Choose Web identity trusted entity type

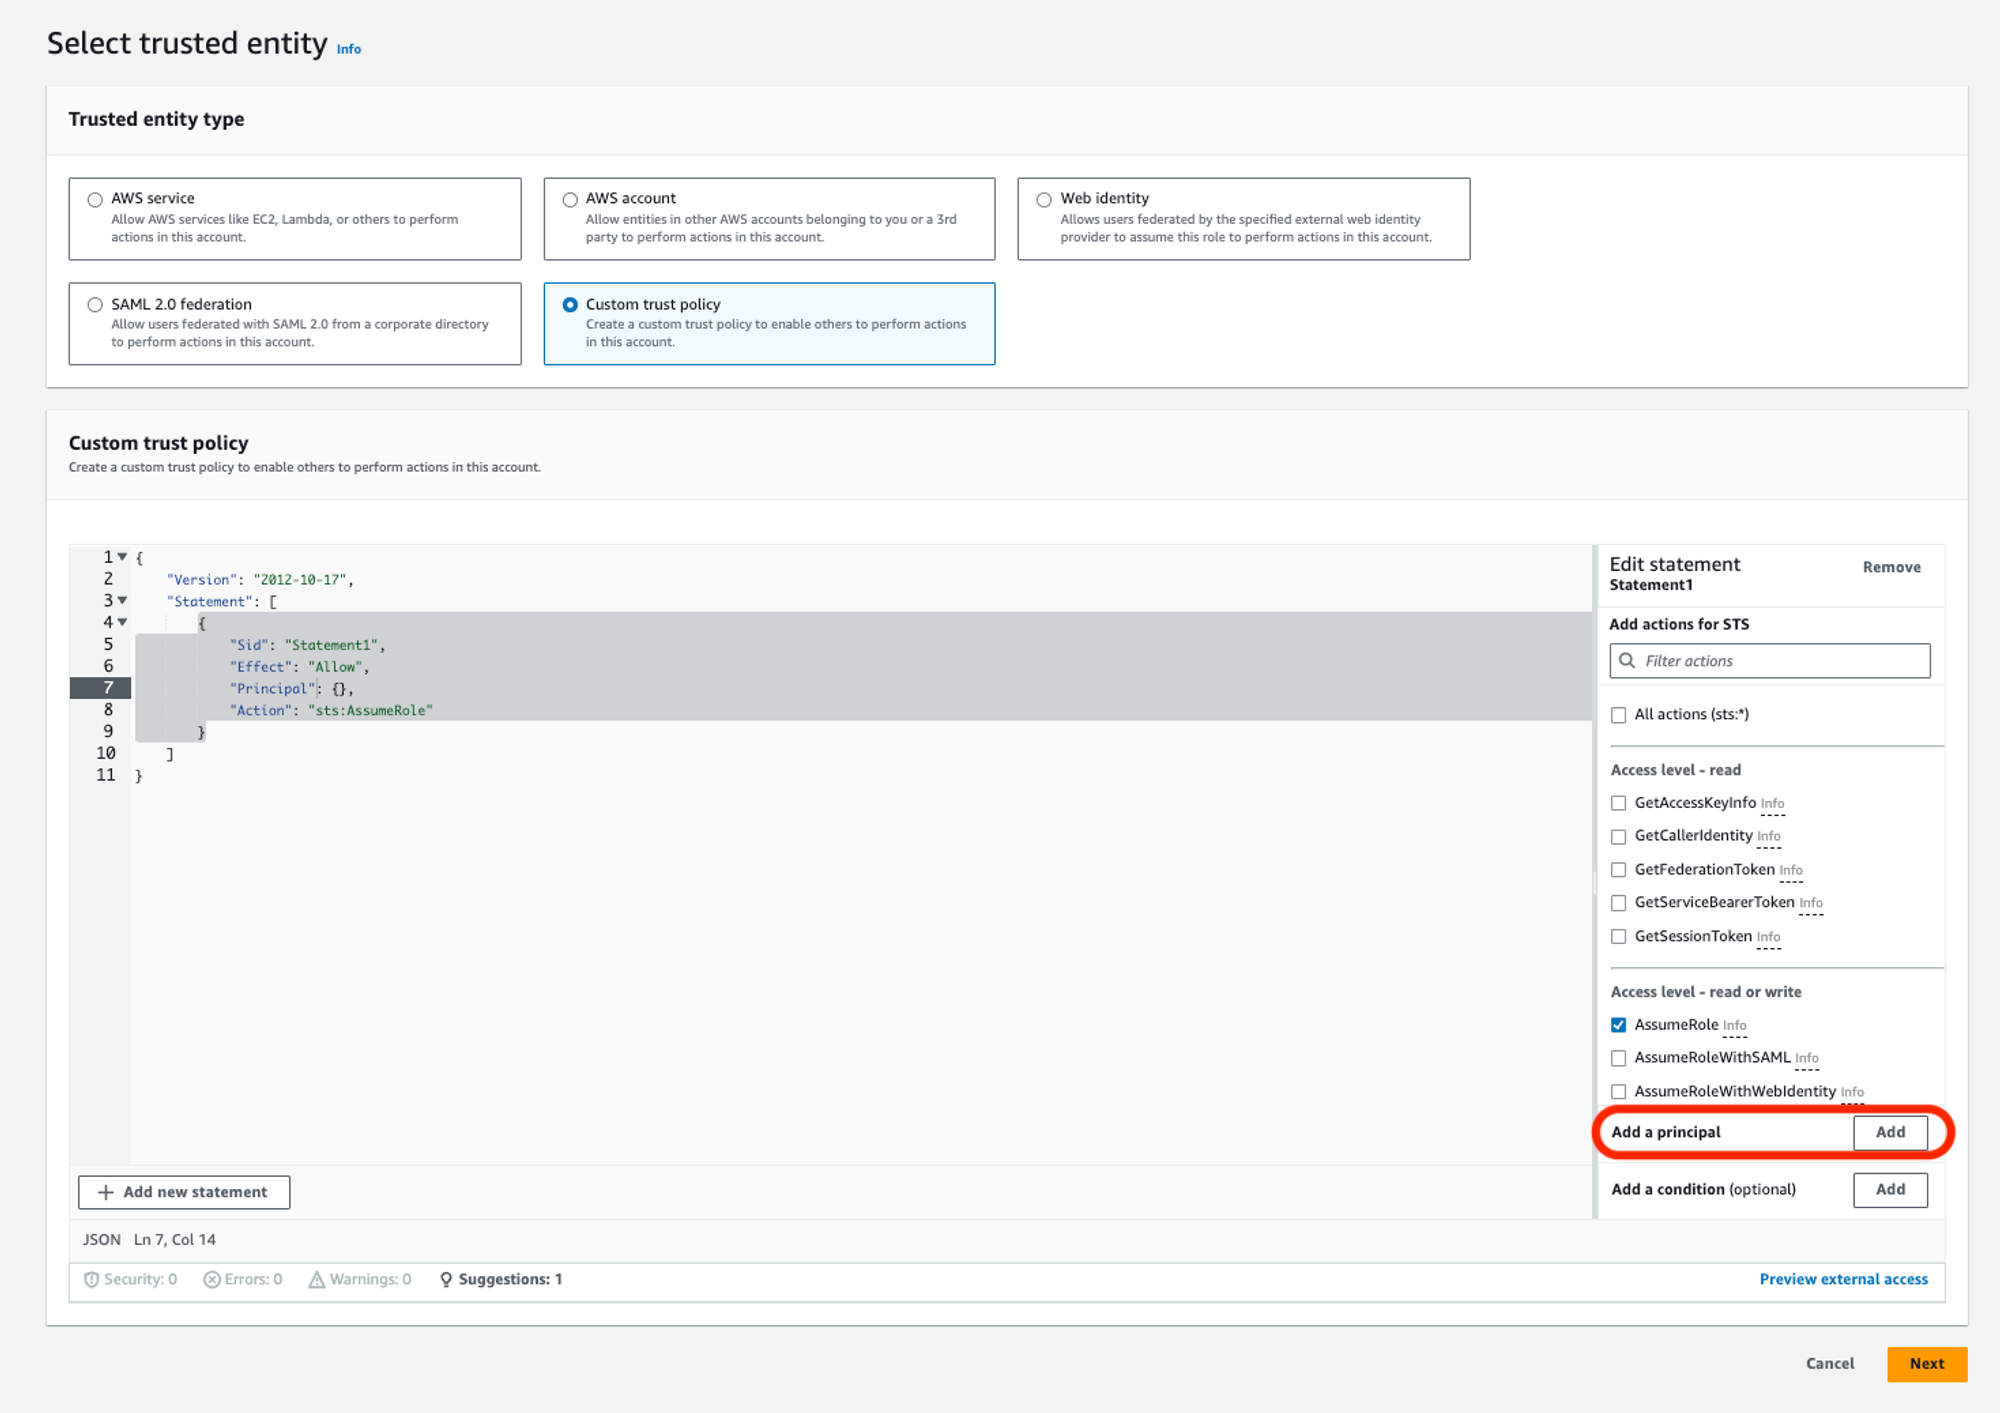pyautogui.click(x=1044, y=199)
